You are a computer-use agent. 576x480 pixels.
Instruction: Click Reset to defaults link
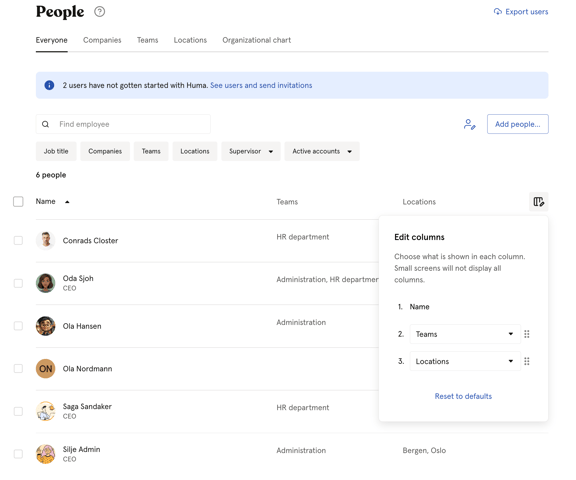coord(463,396)
